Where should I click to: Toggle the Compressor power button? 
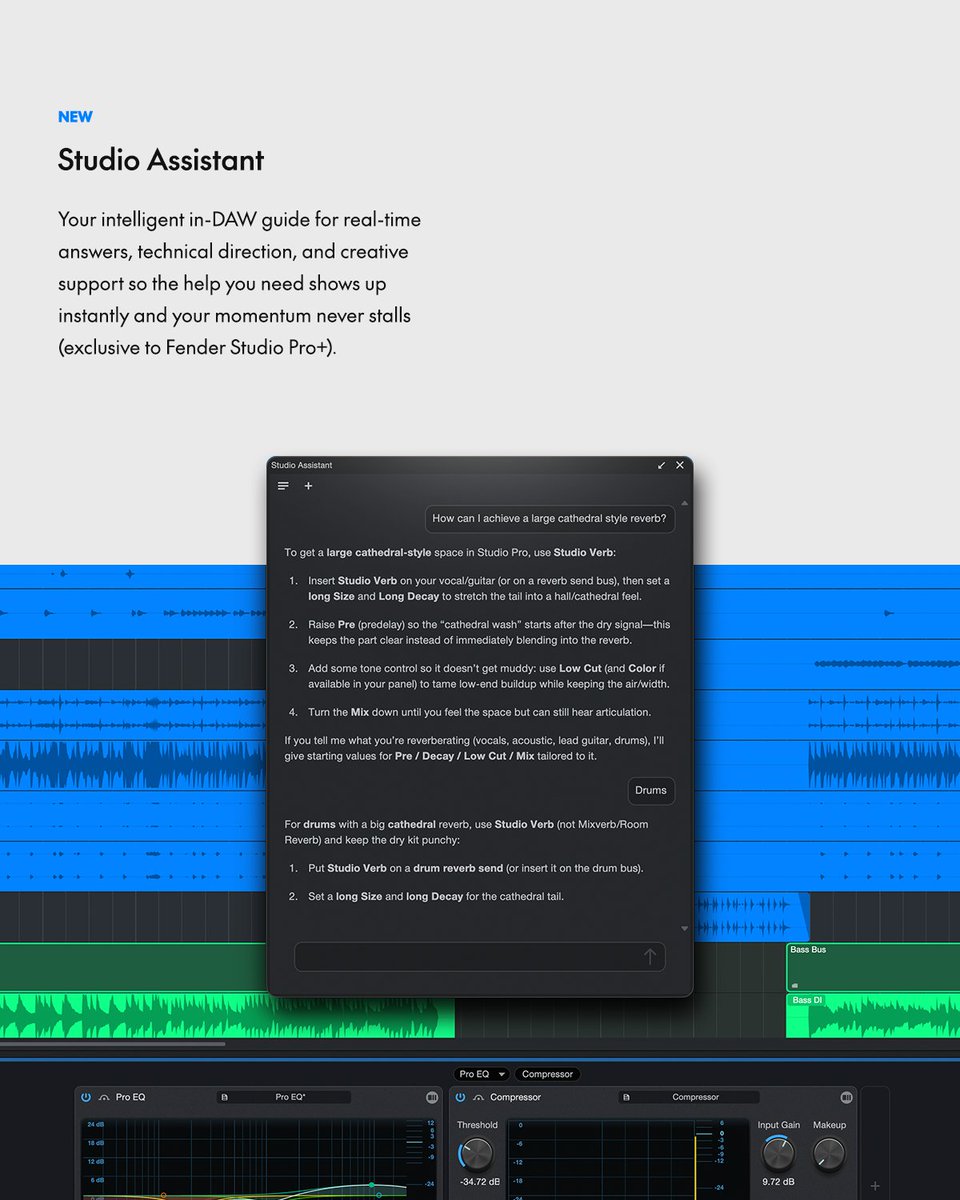click(460, 1097)
